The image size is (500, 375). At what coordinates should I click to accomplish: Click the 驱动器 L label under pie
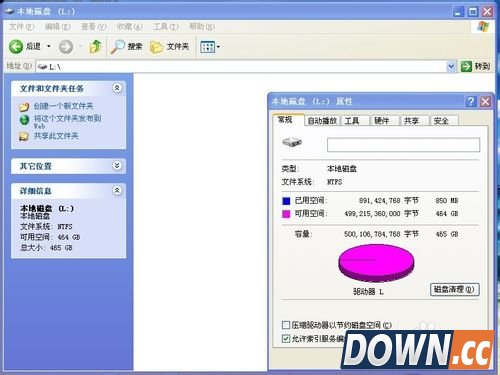[x=368, y=292]
